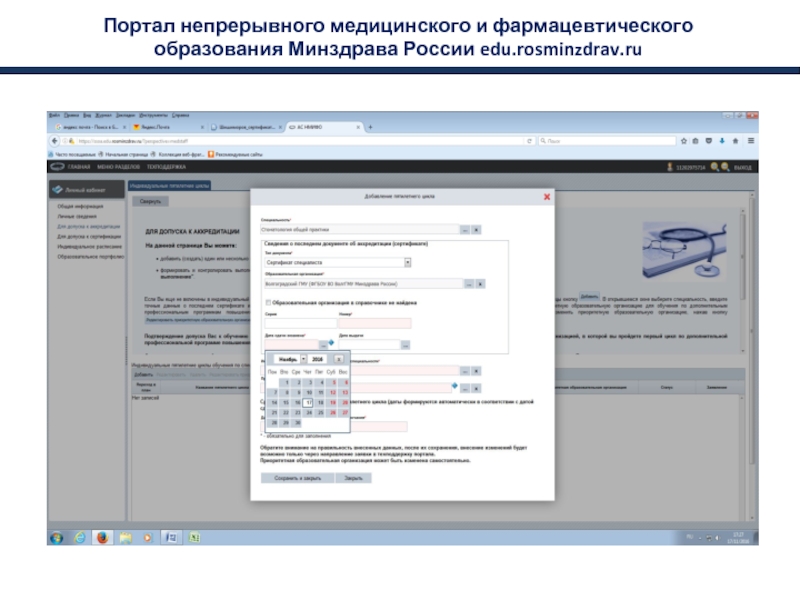
Task: Select November 22 in the calendar
Action: [286, 412]
